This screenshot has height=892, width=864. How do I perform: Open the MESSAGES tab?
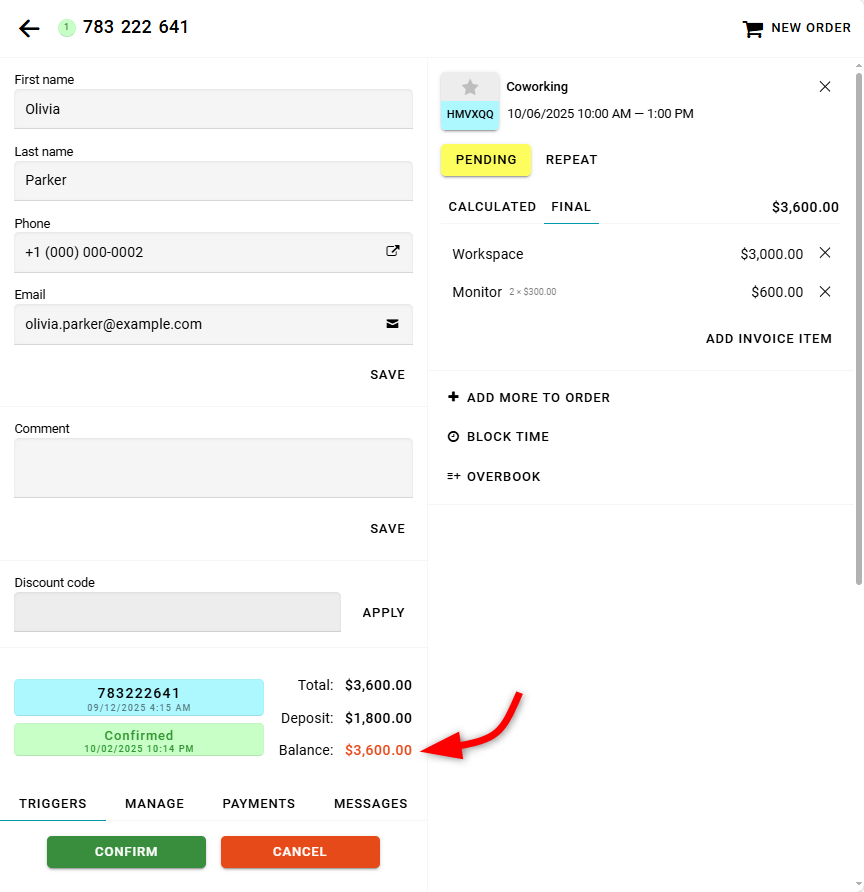click(371, 804)
